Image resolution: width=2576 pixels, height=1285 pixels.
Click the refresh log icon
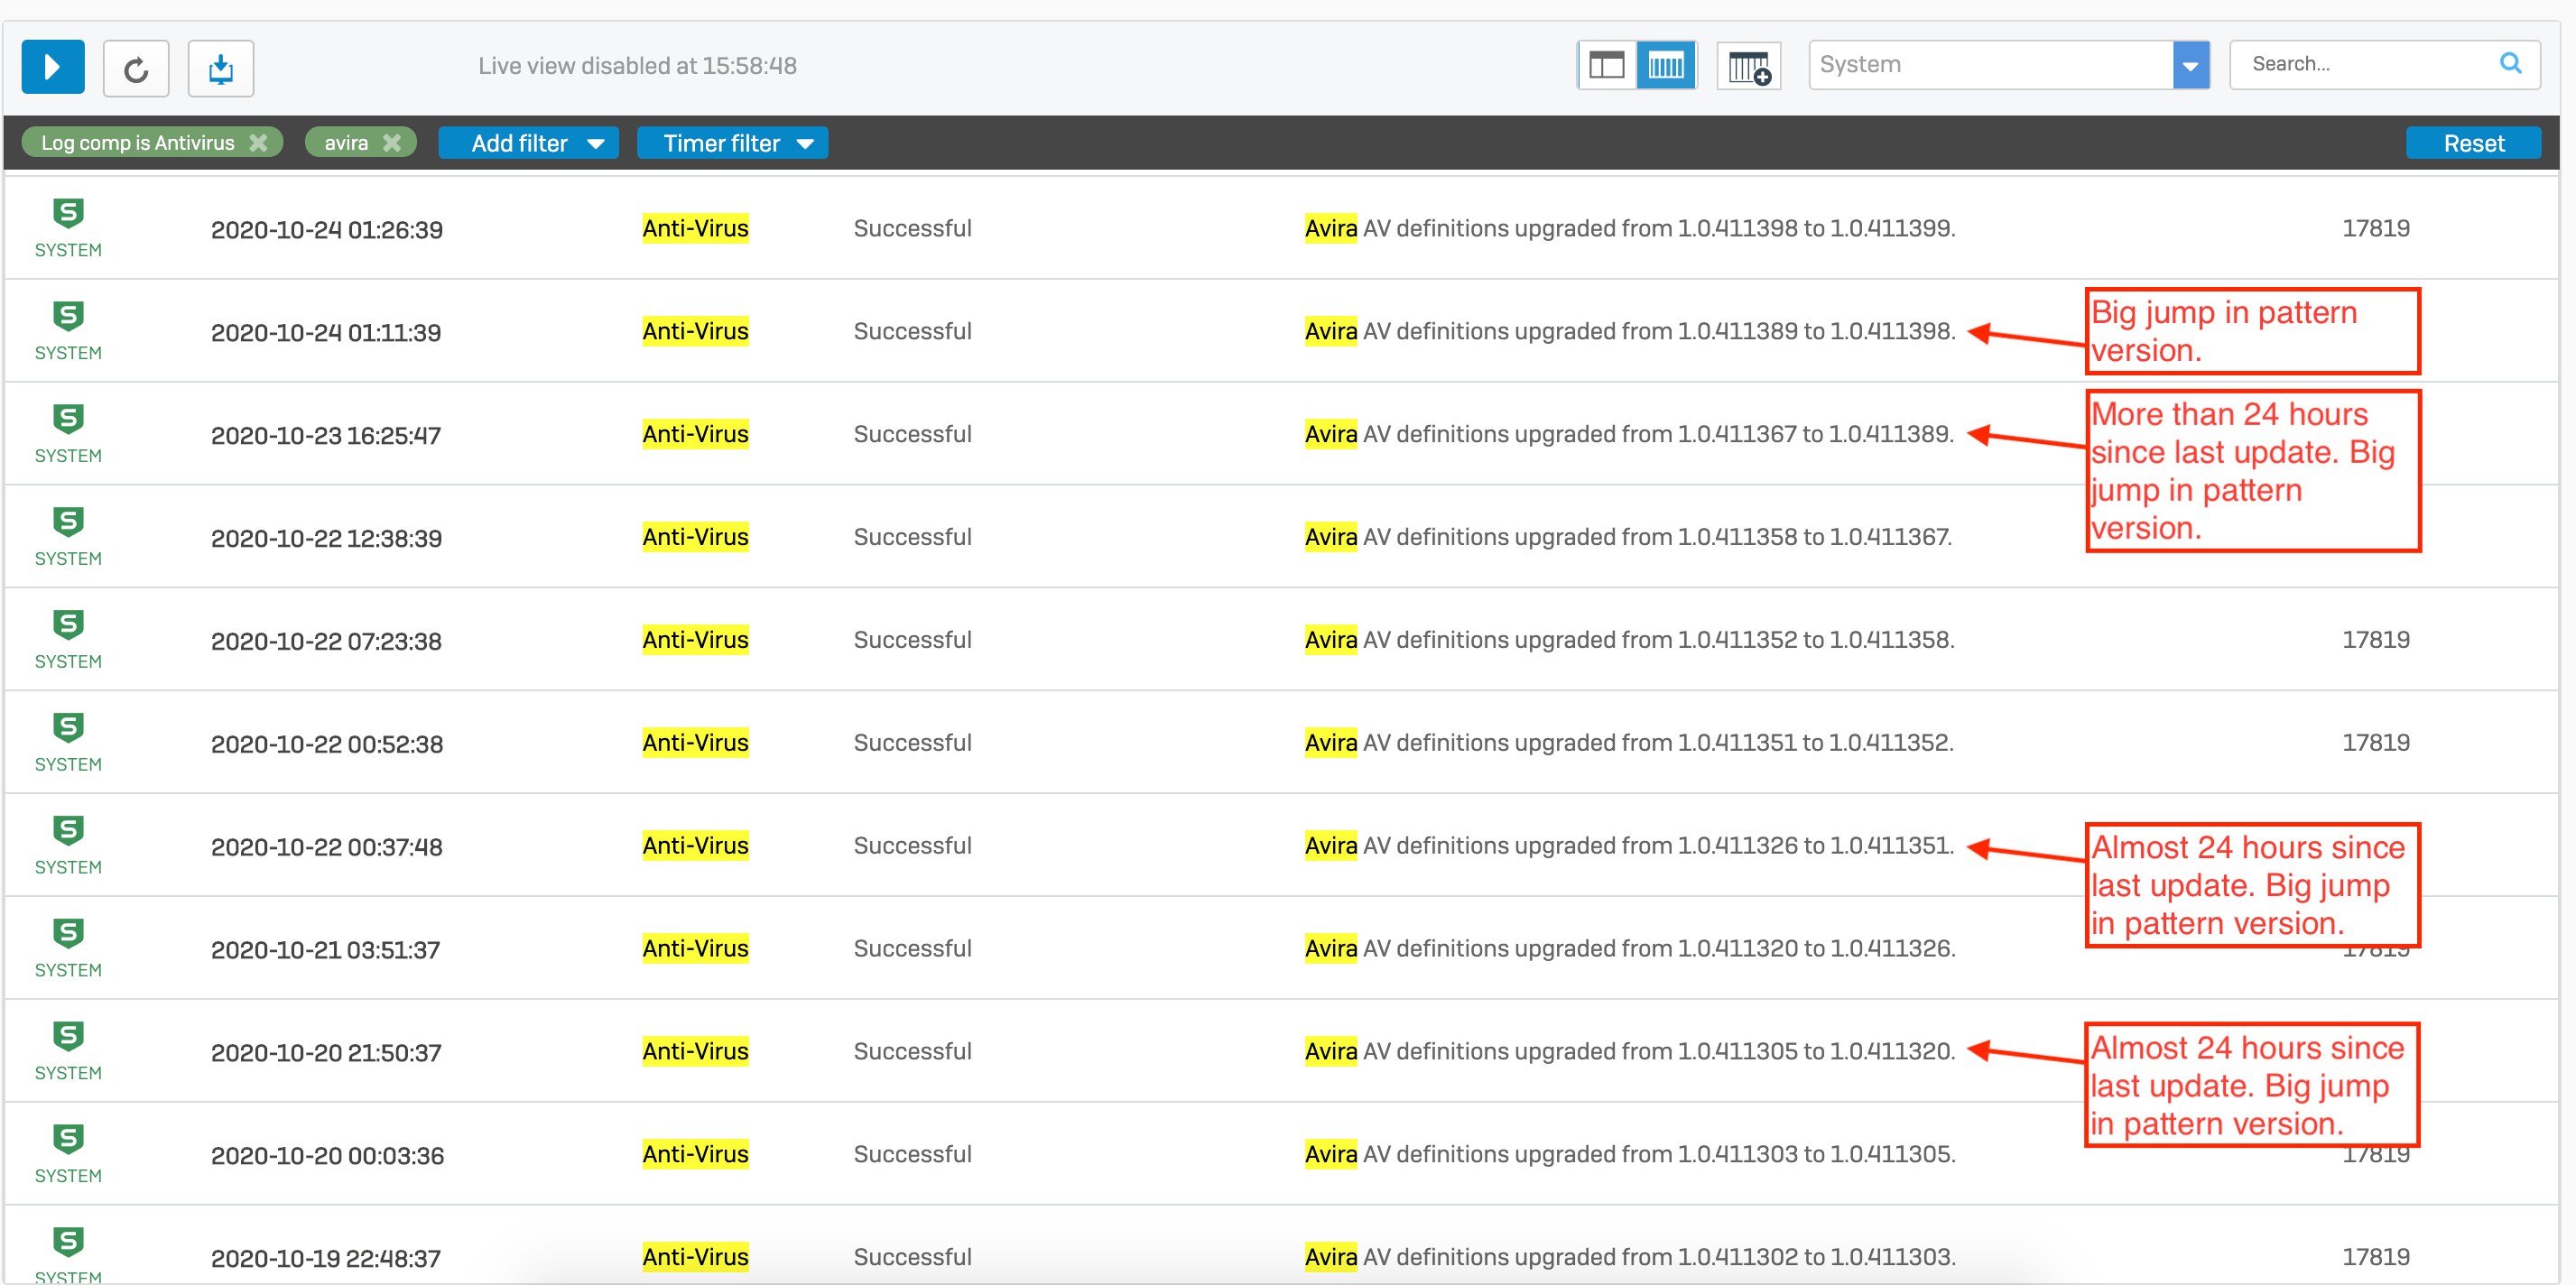coord(136,68)
